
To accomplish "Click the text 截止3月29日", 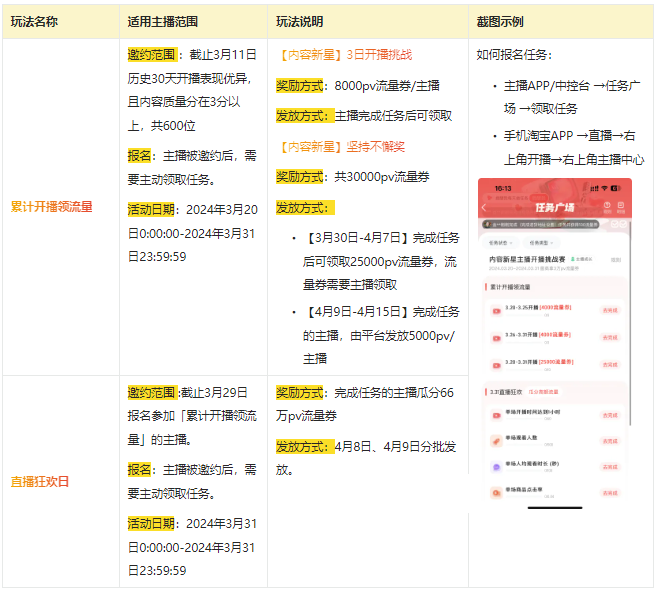I will 214,393.
